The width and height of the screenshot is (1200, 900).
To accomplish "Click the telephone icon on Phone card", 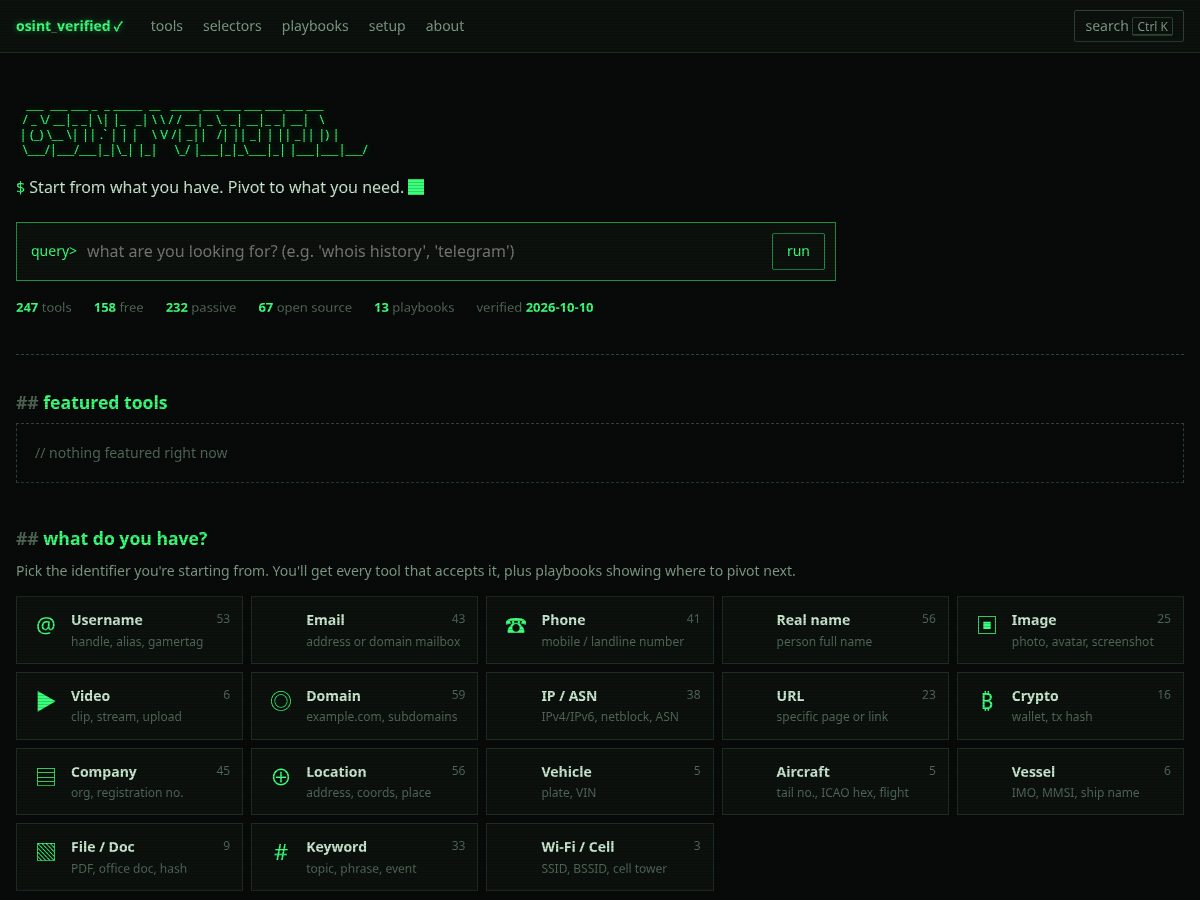I will 516,626.
